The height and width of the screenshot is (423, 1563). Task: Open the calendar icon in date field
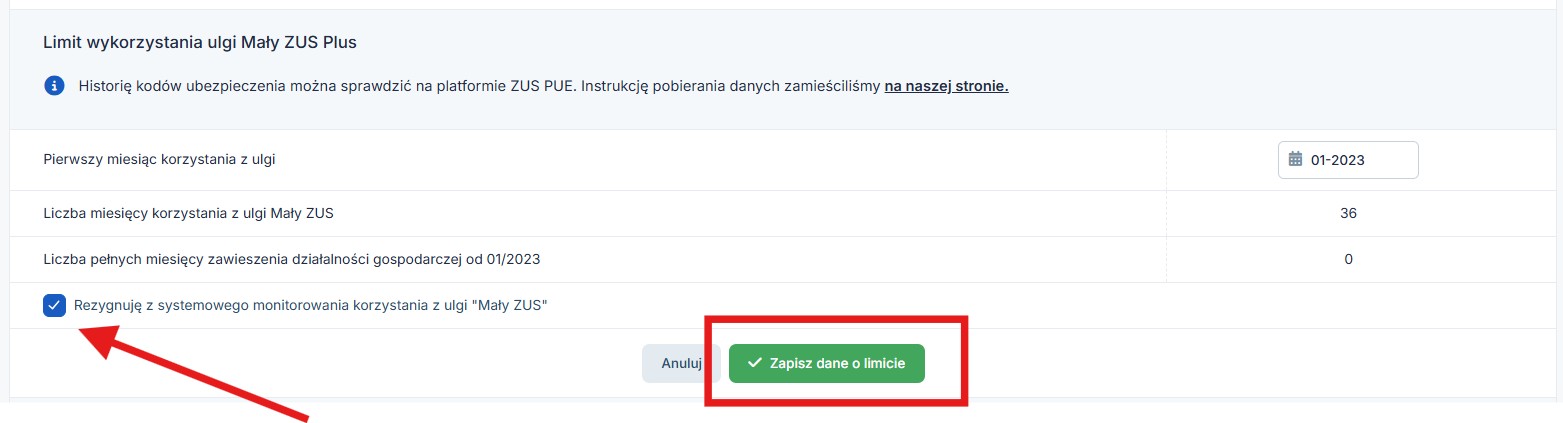1296,159
